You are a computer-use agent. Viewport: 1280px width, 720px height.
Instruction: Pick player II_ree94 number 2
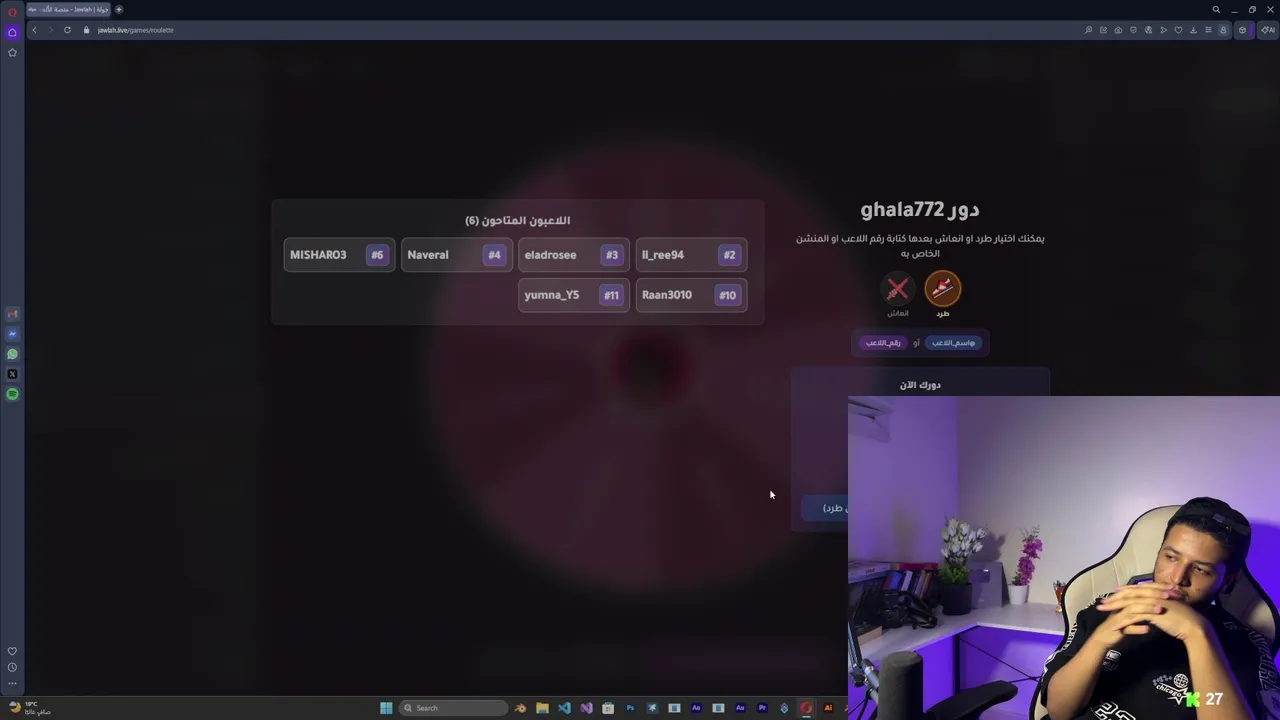[690, 255]
